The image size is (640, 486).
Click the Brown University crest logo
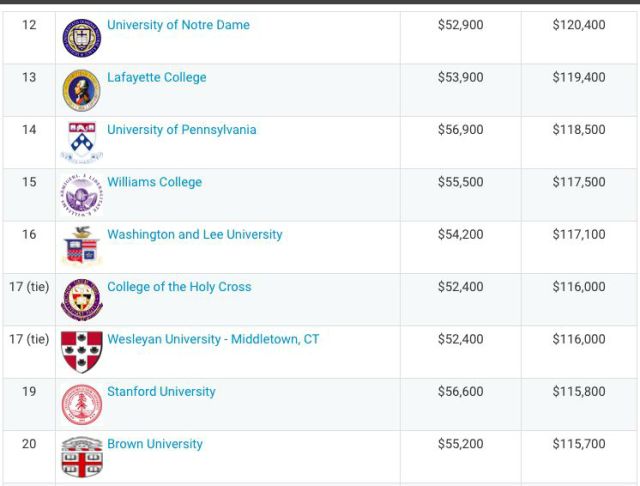(82, 457)
